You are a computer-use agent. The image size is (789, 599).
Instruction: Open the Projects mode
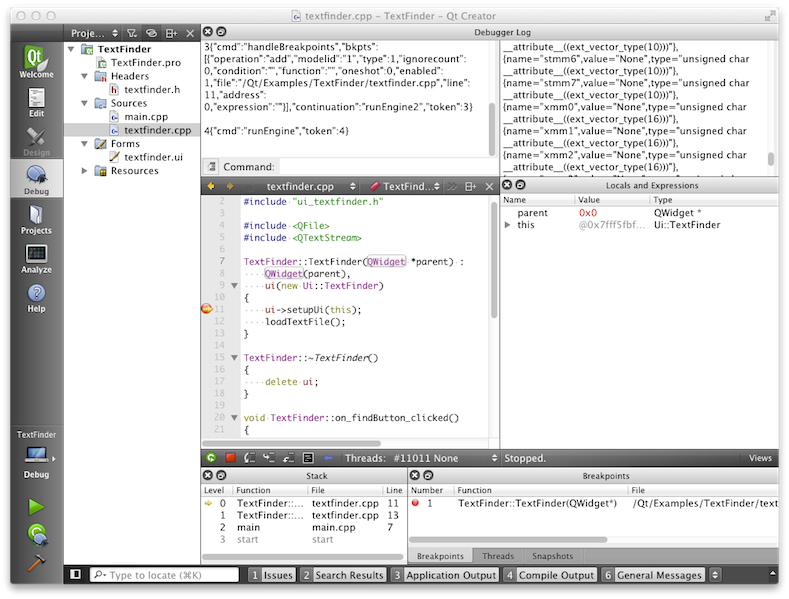coord(36,219)
